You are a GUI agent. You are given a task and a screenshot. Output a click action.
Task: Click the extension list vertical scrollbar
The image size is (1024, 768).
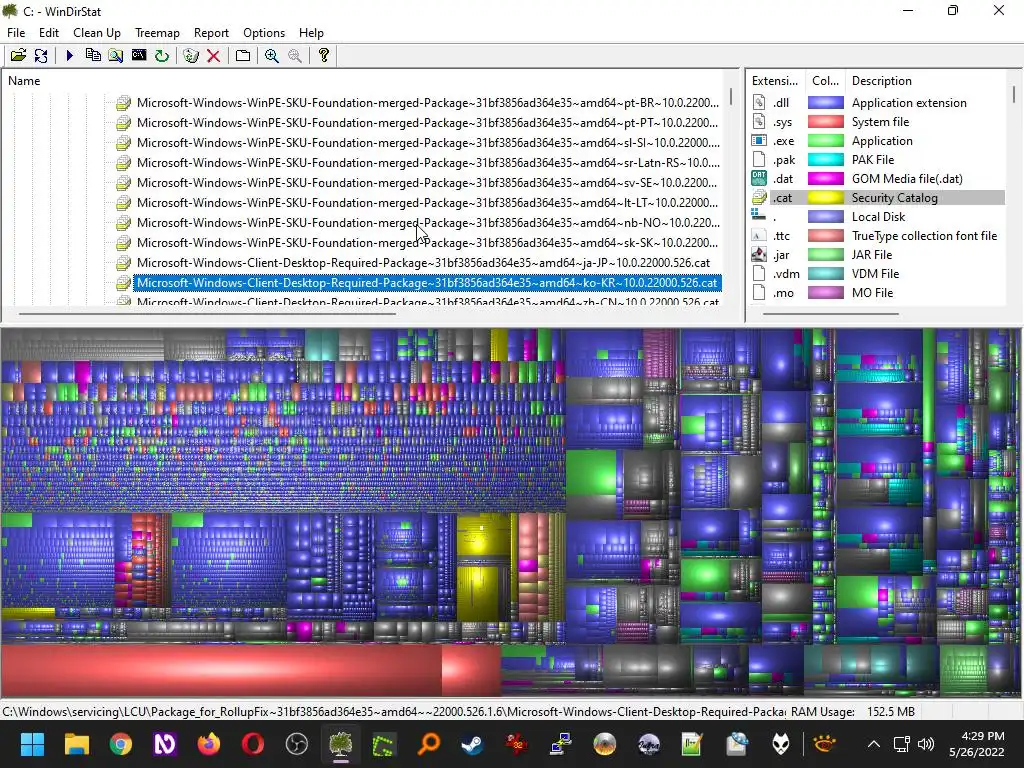1014,95
